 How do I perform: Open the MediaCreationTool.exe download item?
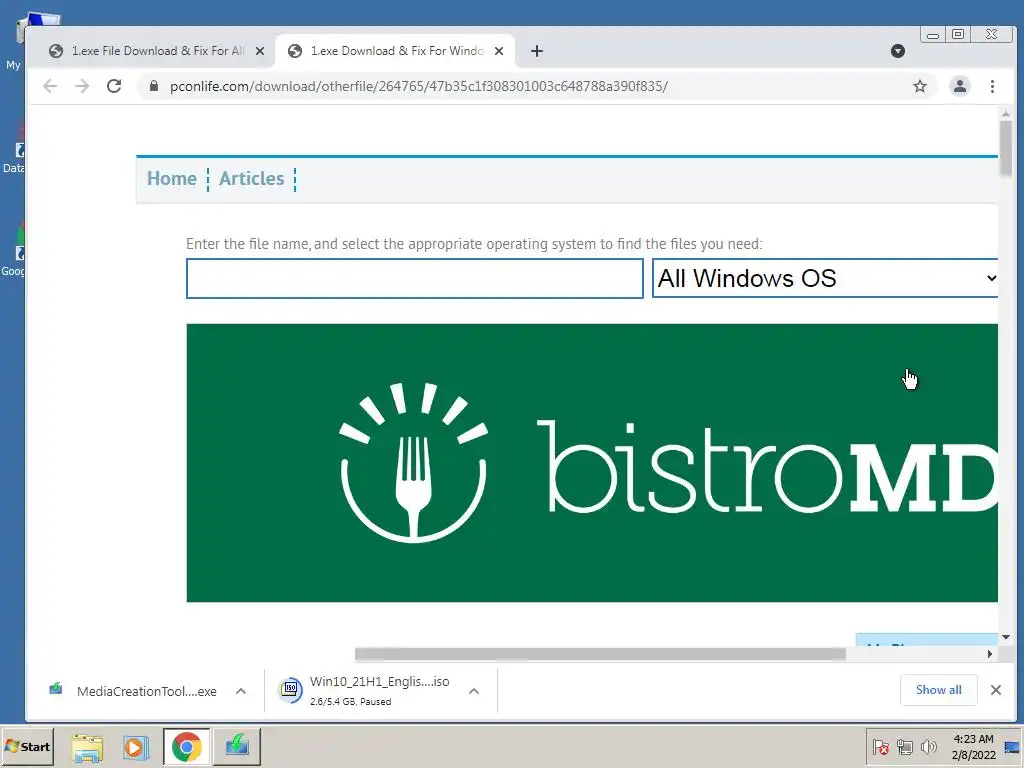click(146, 691)
